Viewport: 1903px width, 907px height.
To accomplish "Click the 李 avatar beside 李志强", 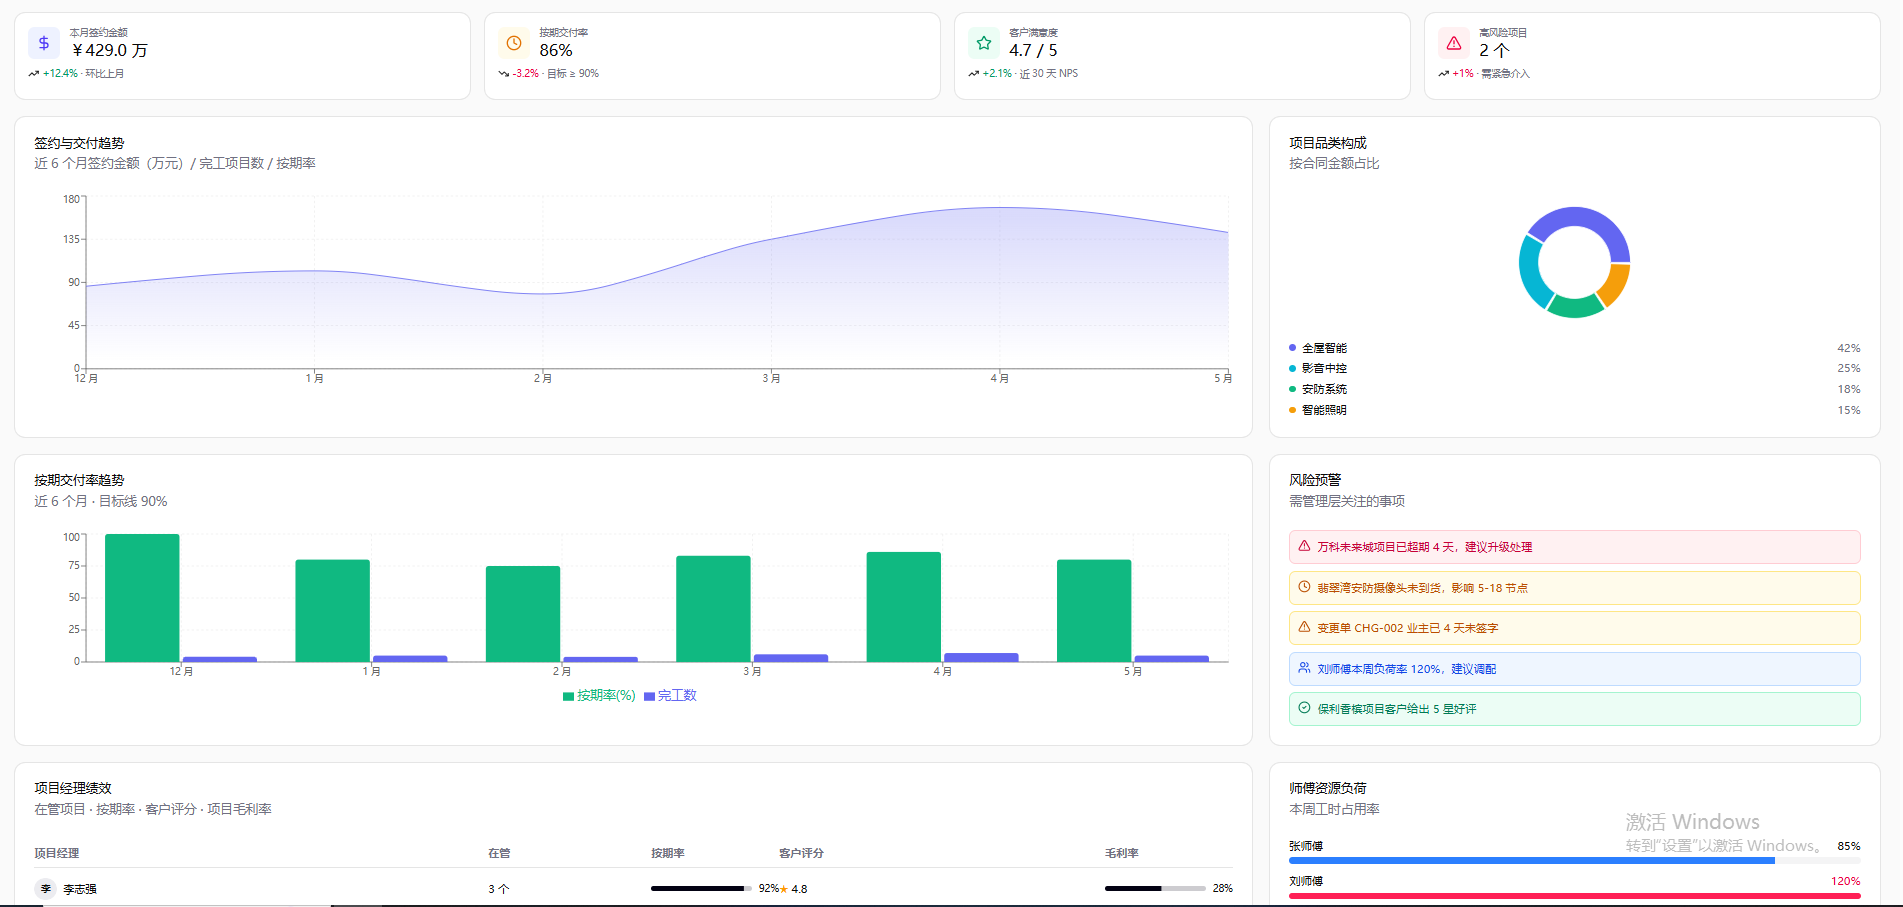I will click(x=45, y=889).
